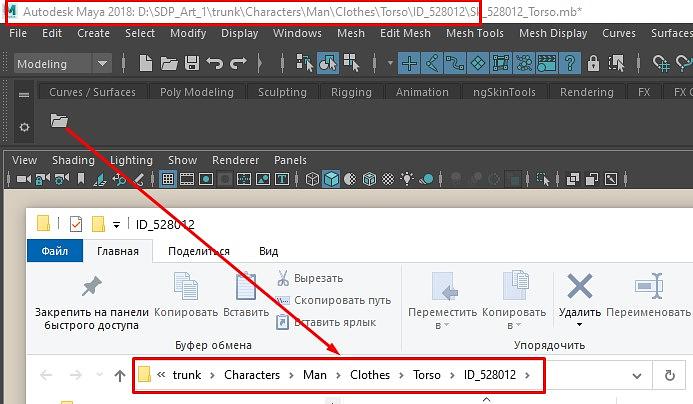The image size is (693, 404).
Task: Click smooth shade all blue cube icon
Action: pos(331,179)
